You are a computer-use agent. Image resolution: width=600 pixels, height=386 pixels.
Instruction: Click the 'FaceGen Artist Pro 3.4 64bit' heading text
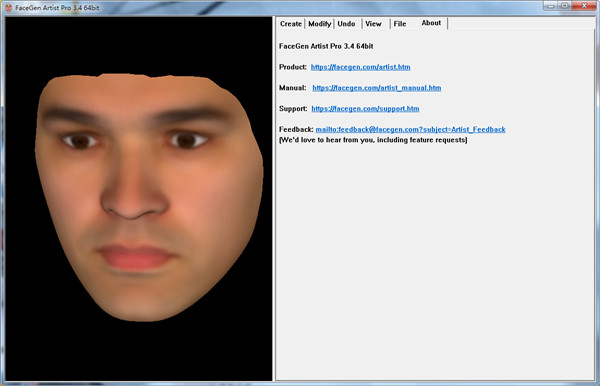click(326, 46)
